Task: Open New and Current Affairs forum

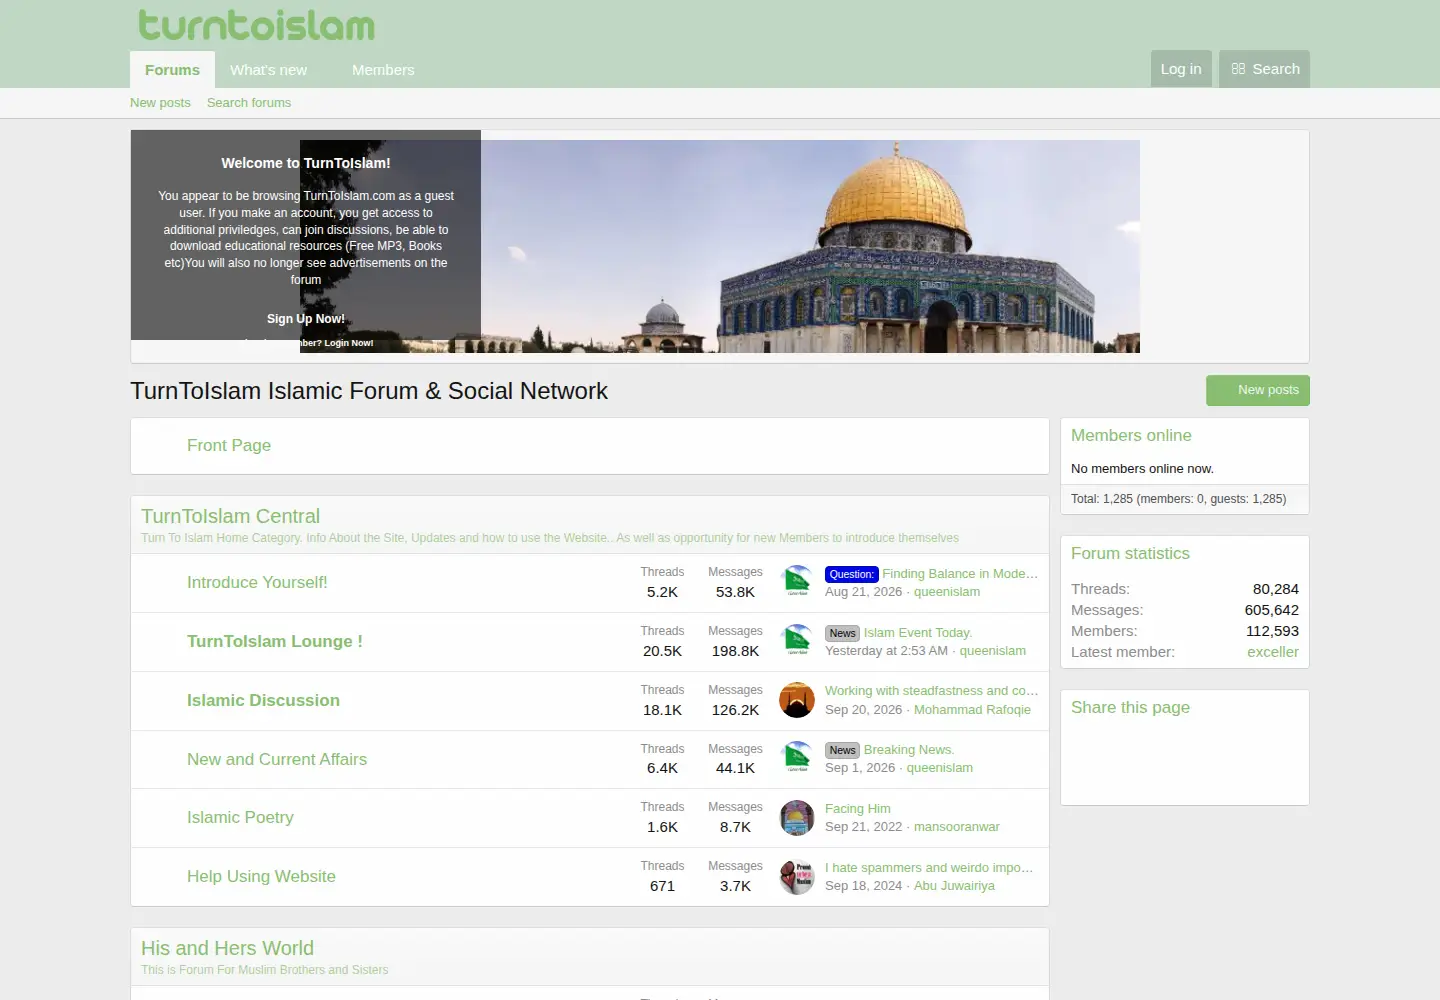Action: click(277, 759)
